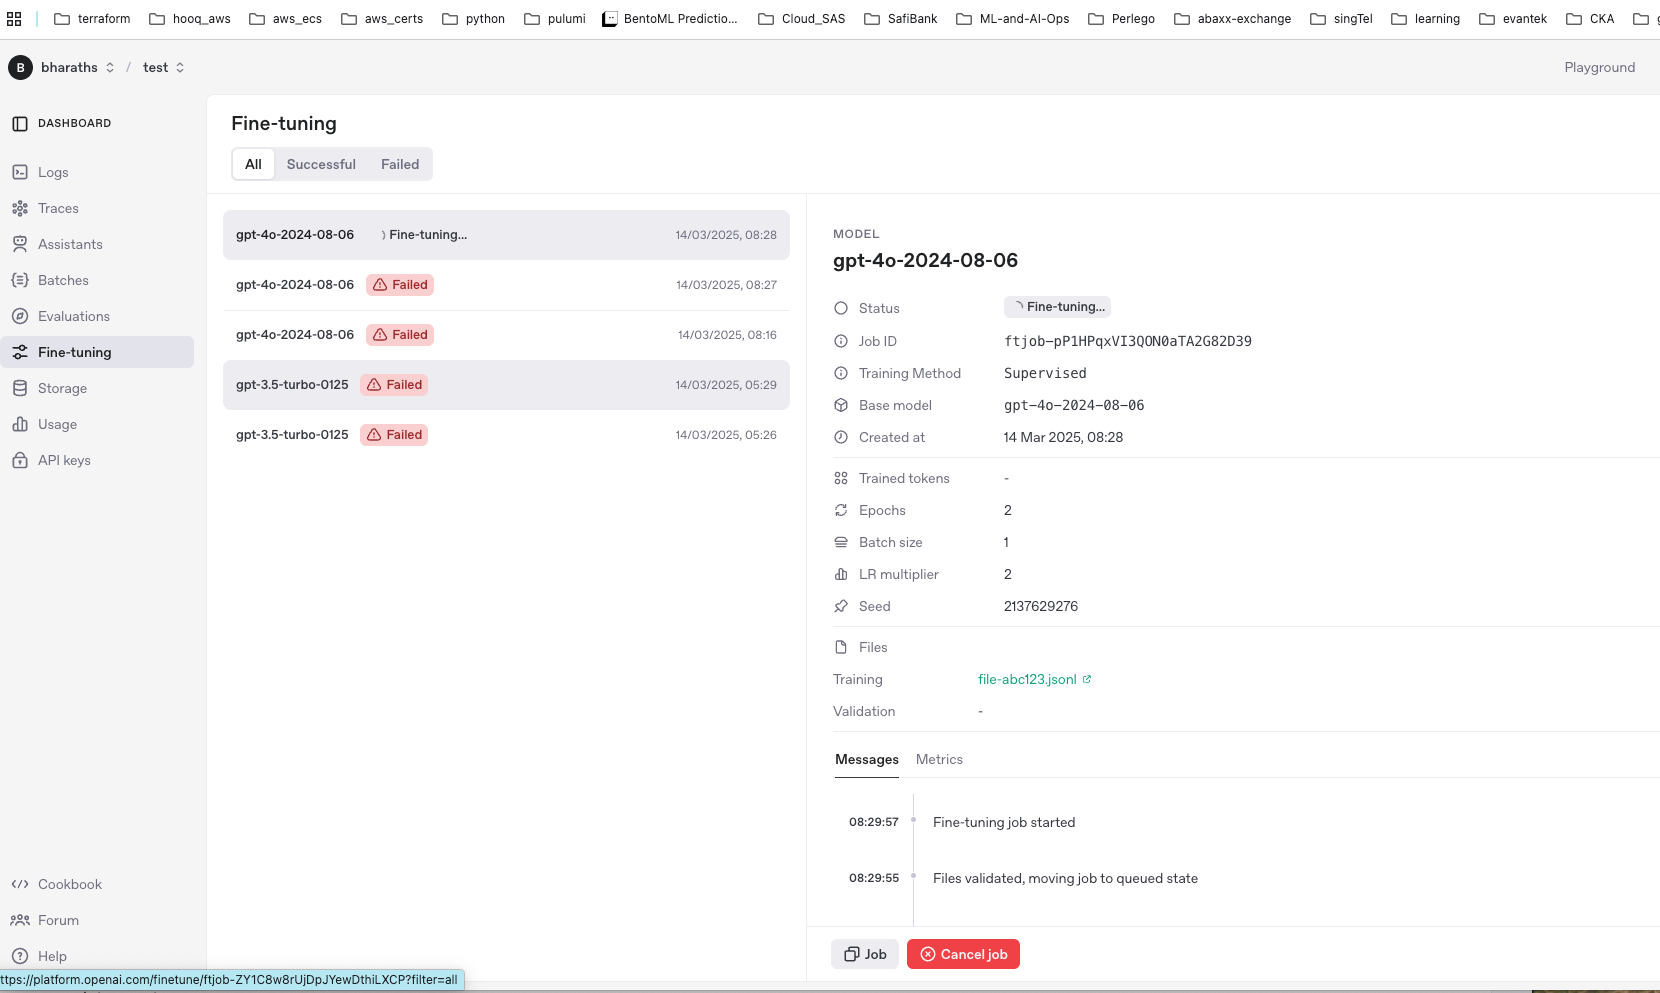Click the Epochs icon in job details
This screenshot has width=1660, height=993.
point(841,510)
